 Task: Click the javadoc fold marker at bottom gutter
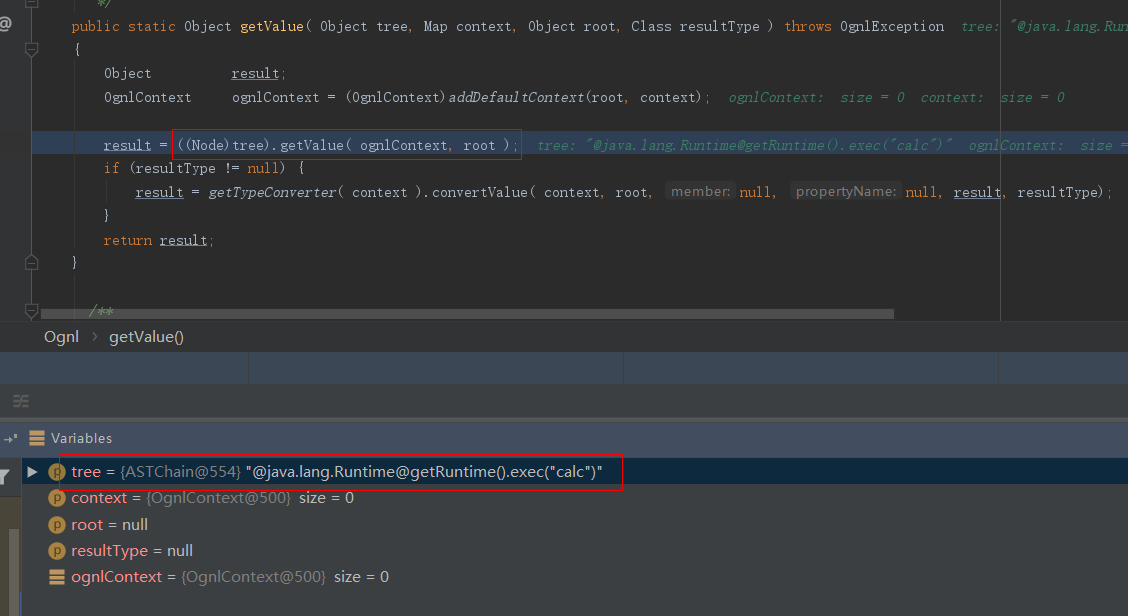tap(31, 311)
